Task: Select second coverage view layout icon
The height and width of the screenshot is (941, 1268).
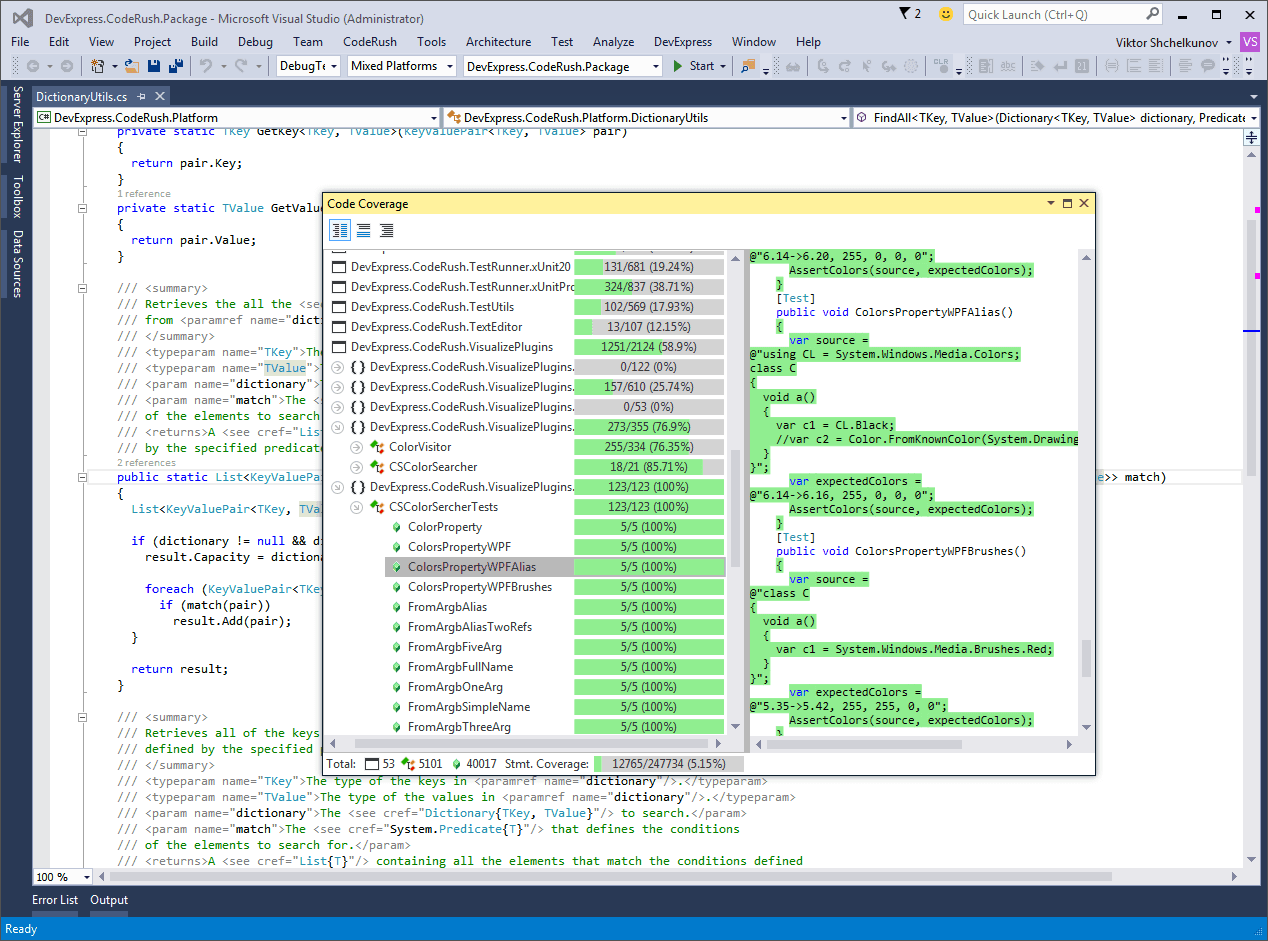Action: 363,230
